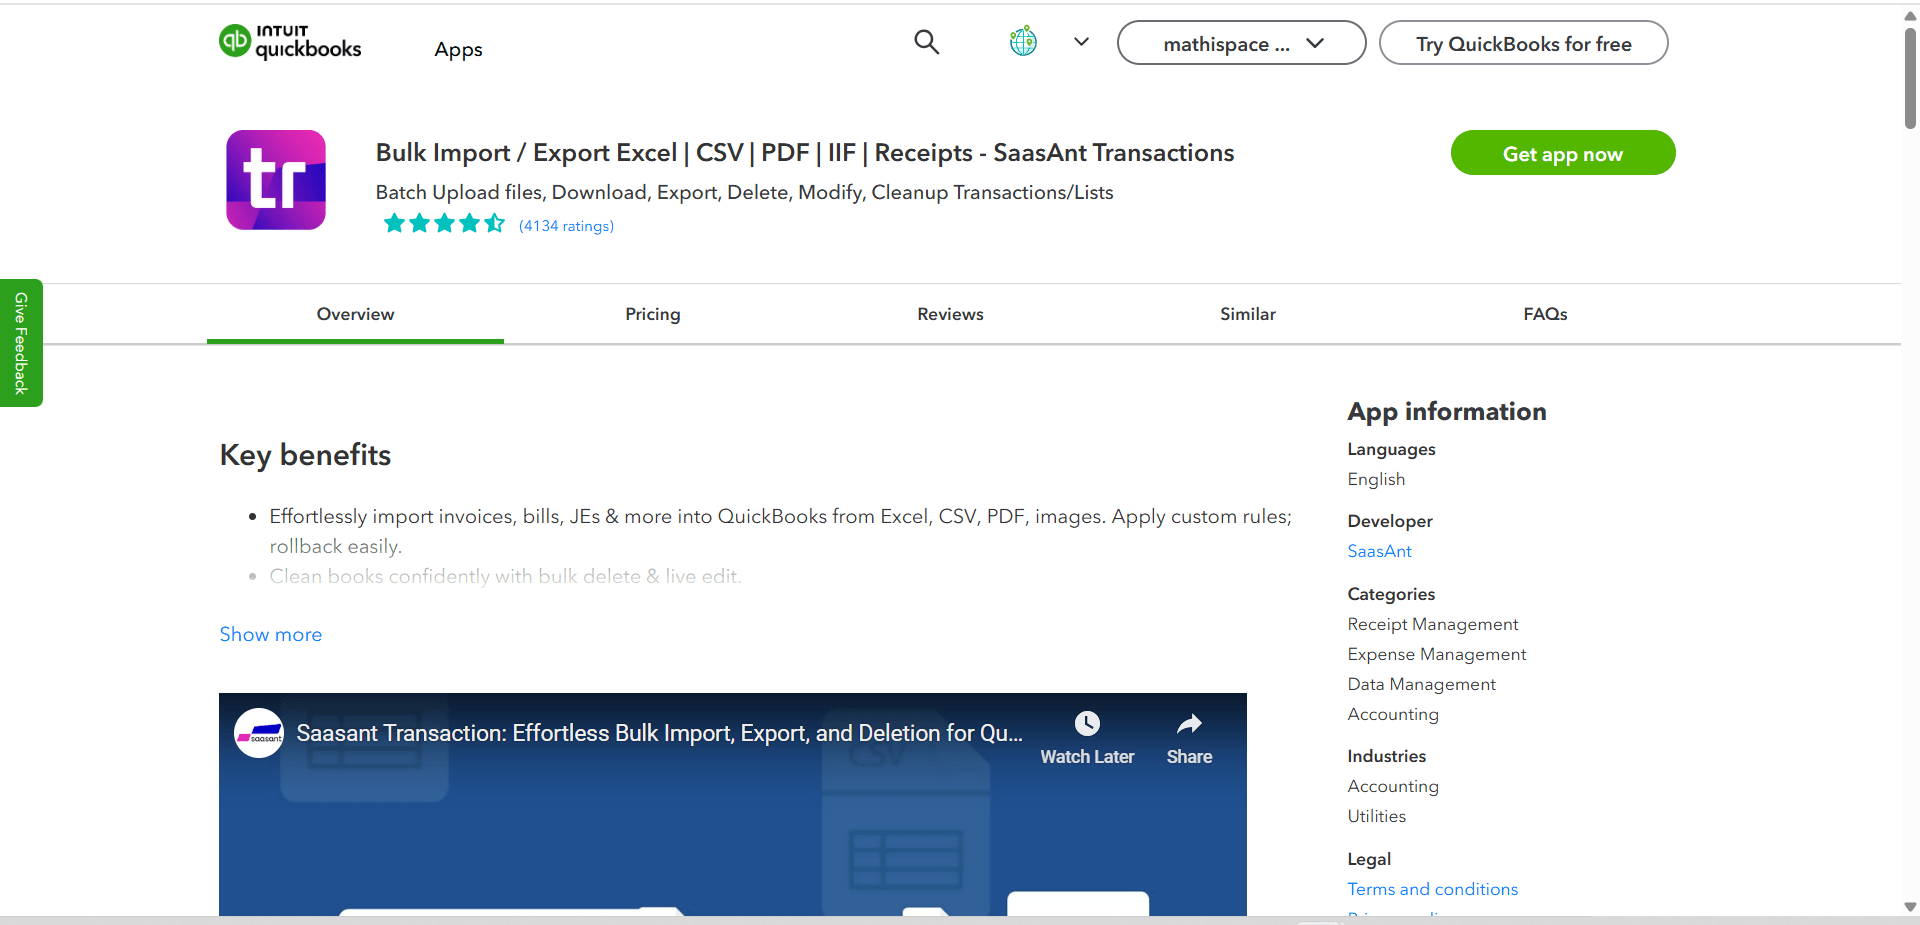Click Get app now button
The height and width of the screenshot is (925, 1920).
(x=1563, y=153)
